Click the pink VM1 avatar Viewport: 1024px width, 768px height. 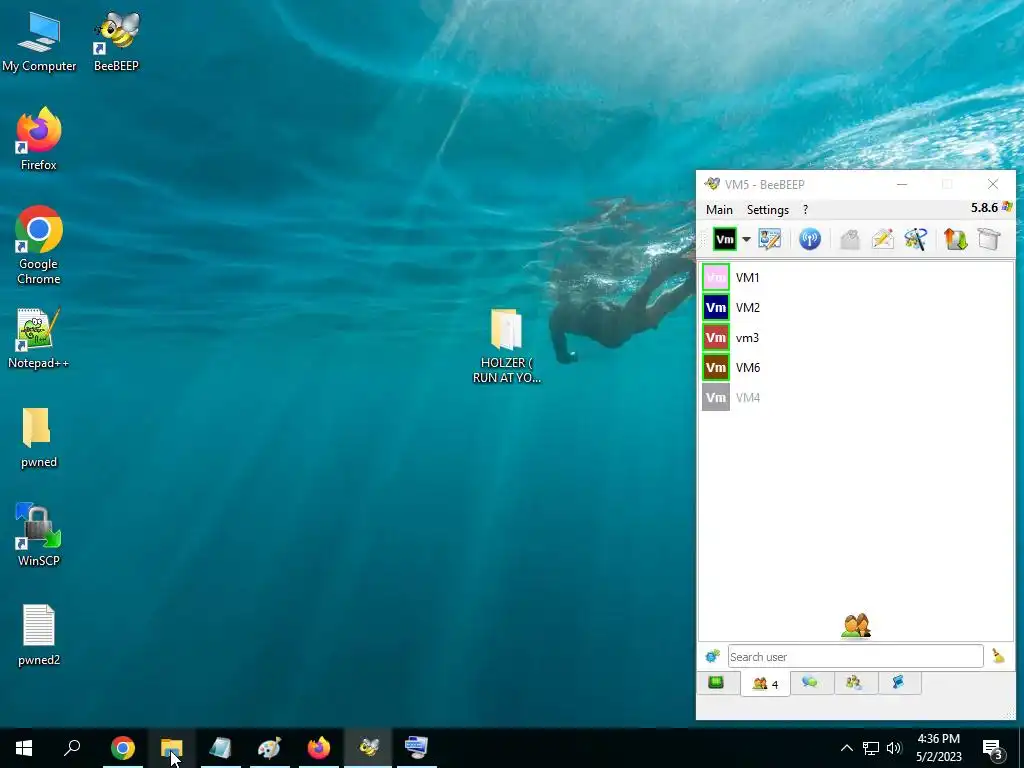coord(716,278)
